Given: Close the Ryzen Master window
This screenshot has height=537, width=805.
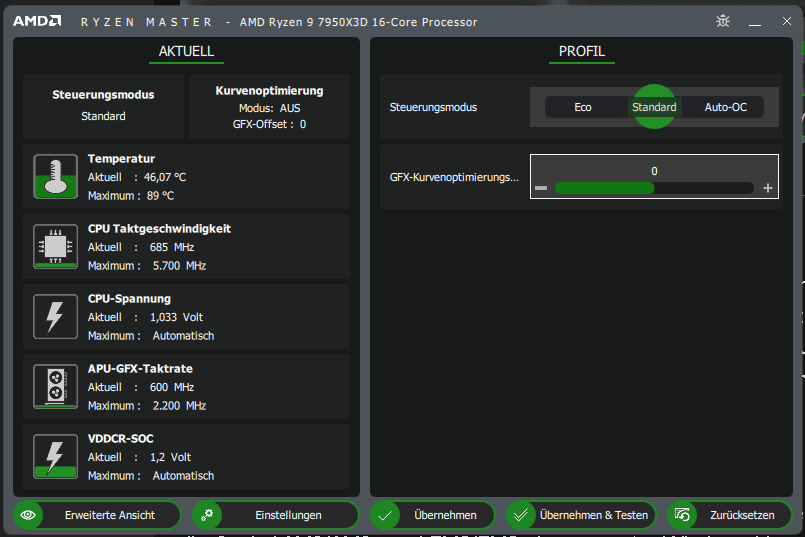Looking at the screenshot, I should click(787, 21).
